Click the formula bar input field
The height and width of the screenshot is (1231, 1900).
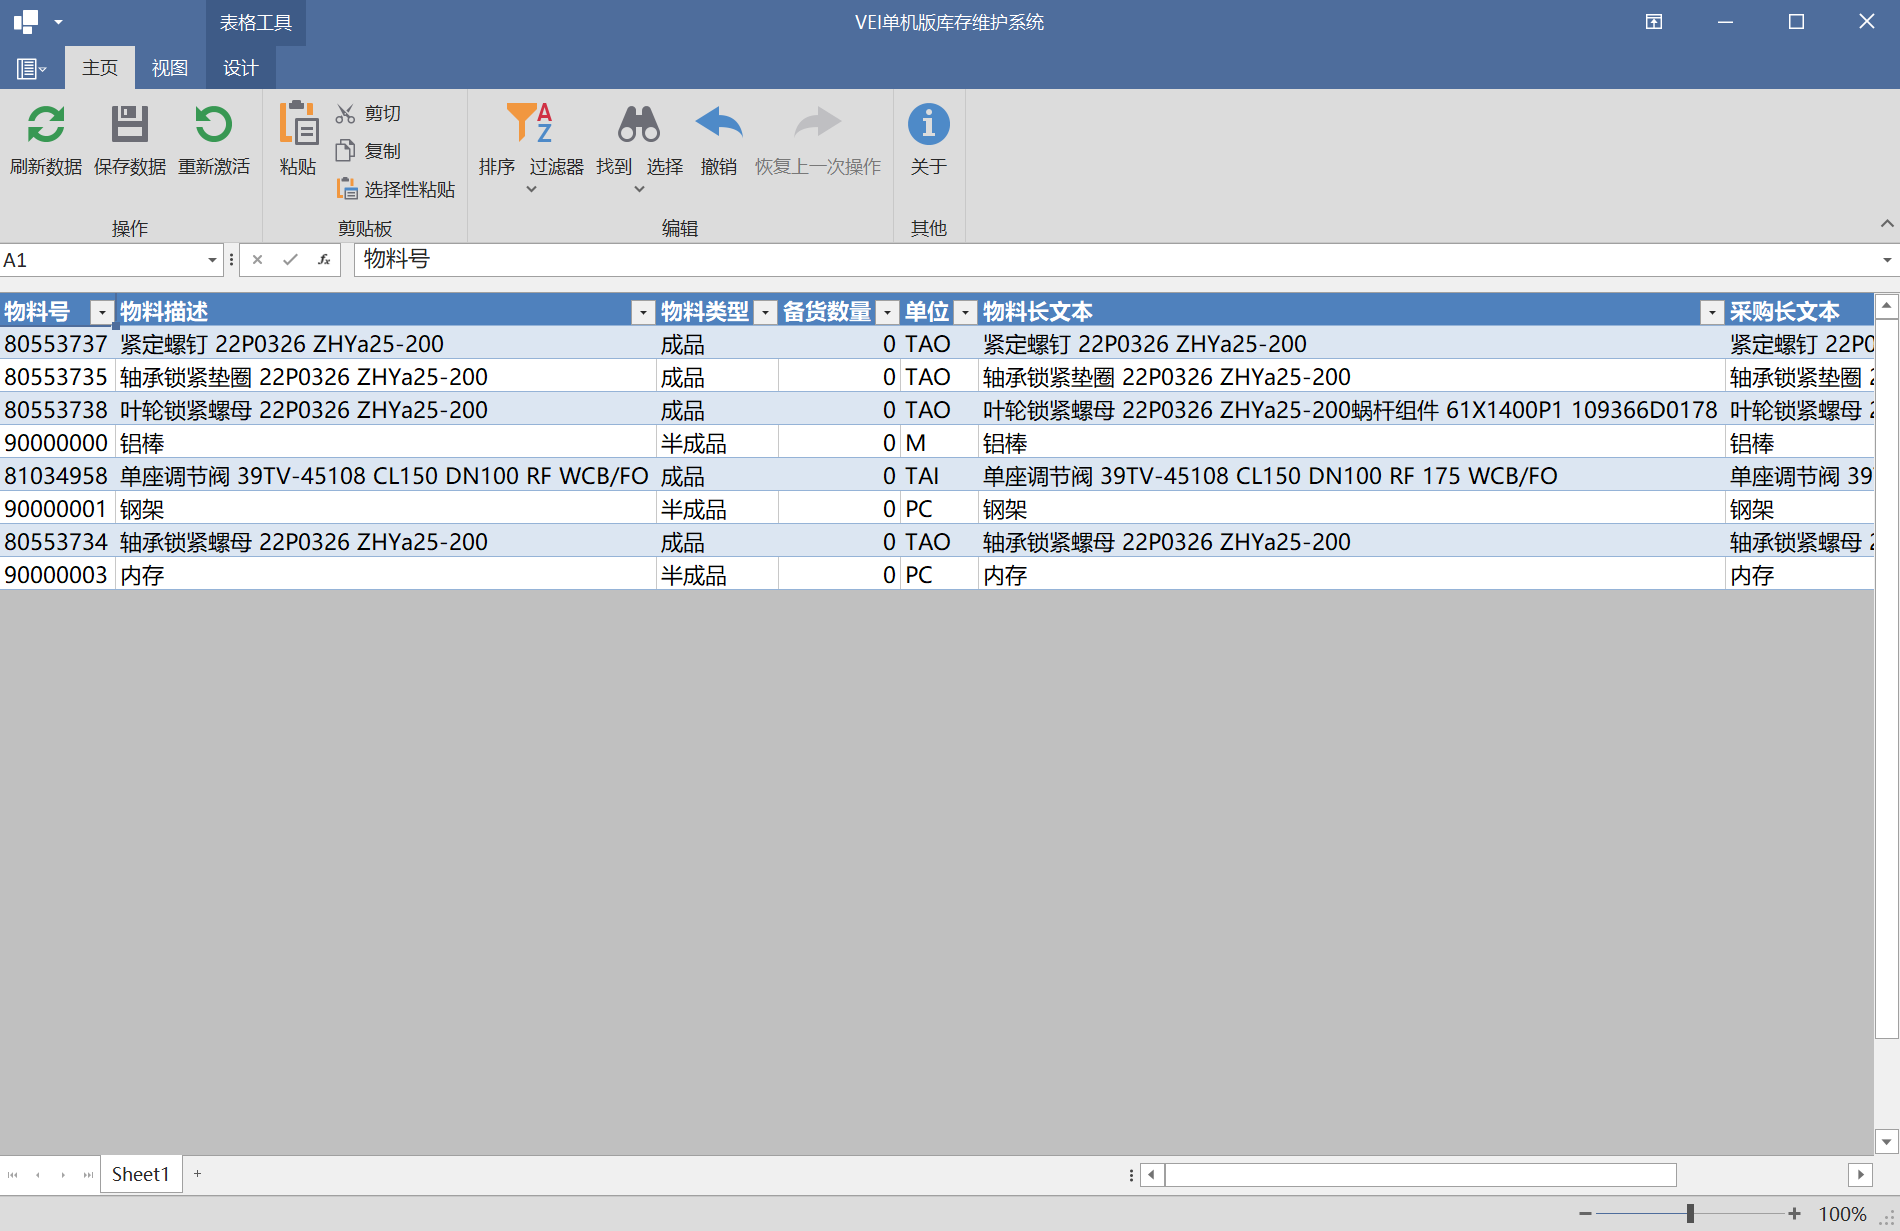tap(1100, 260)
